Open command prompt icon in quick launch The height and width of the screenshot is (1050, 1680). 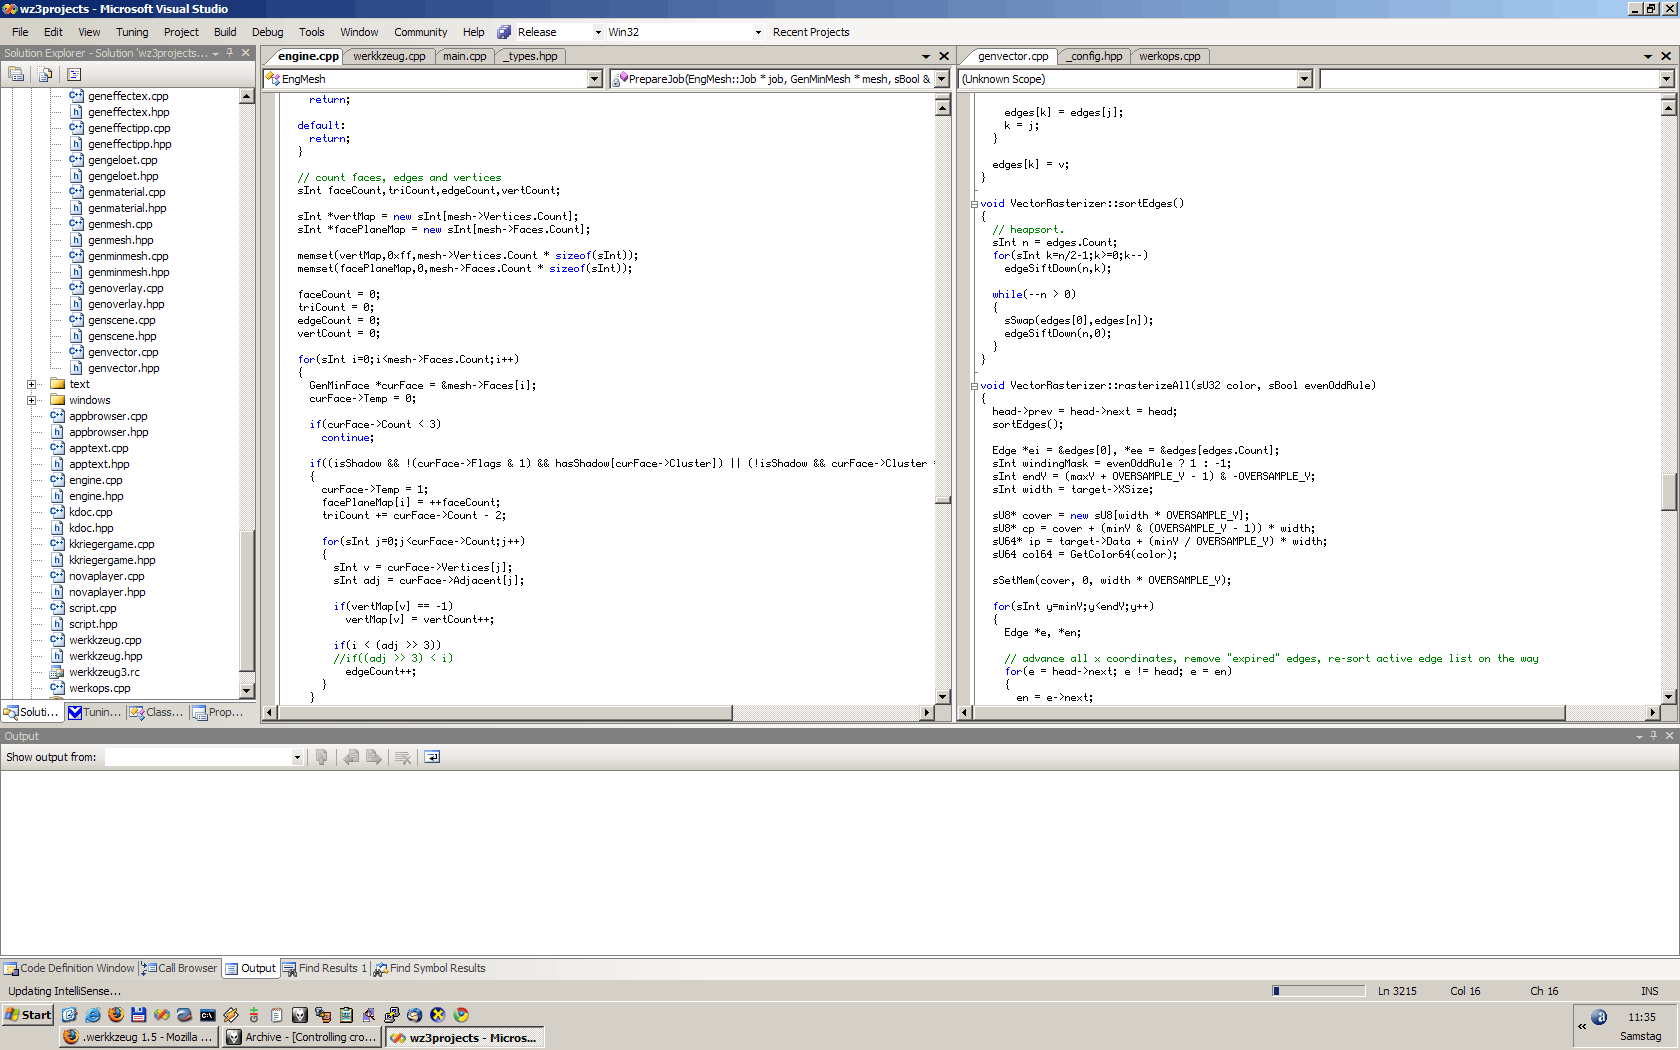point(208,1015)
